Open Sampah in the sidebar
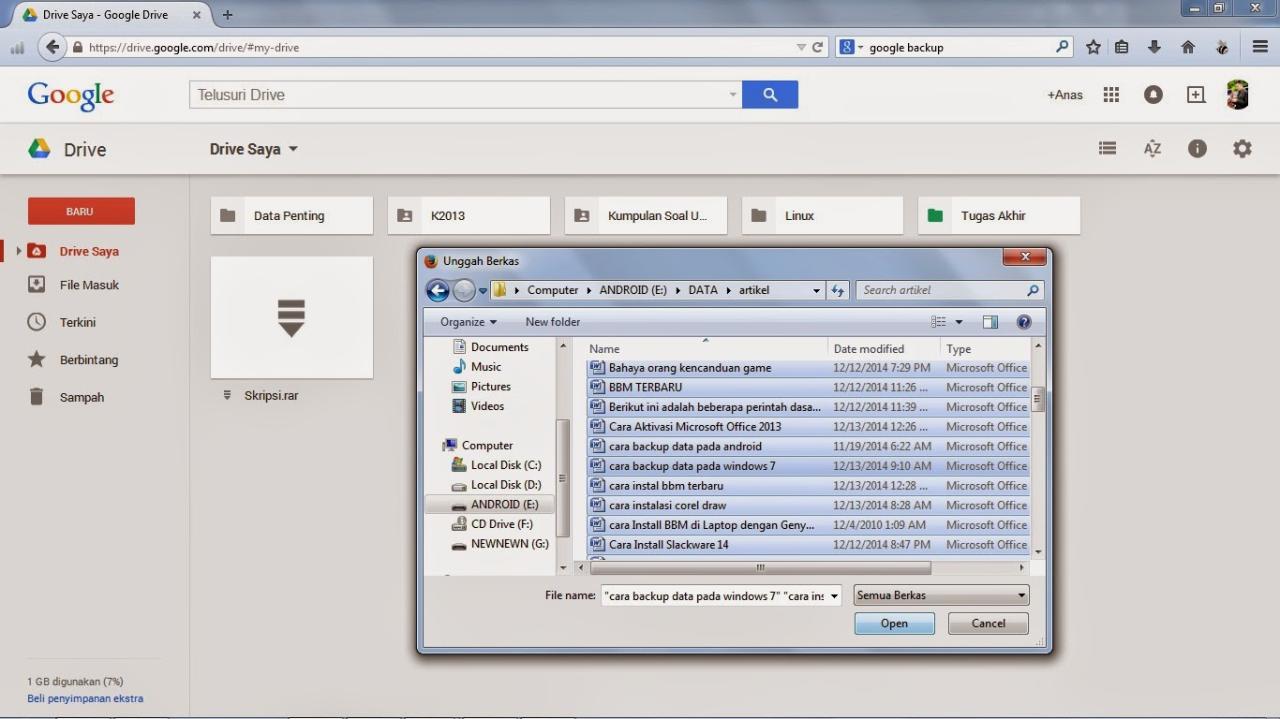Viewport: 1280px width, 719px height. pyautogui.click(x=81, y=397)
